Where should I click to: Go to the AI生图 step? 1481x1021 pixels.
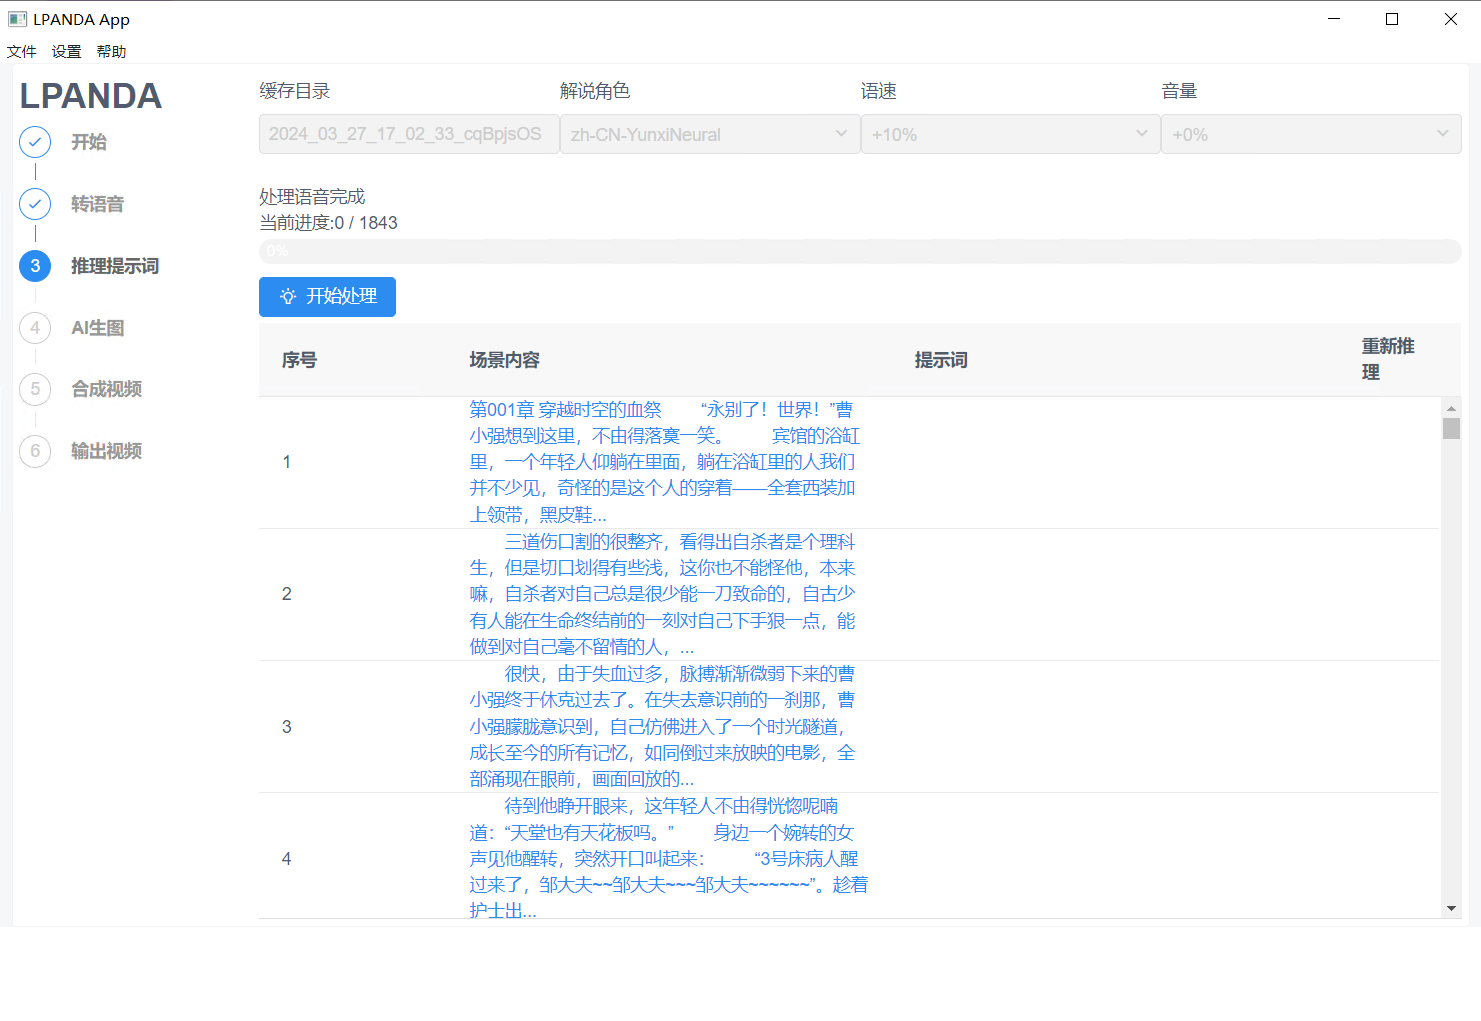[98, 328]
